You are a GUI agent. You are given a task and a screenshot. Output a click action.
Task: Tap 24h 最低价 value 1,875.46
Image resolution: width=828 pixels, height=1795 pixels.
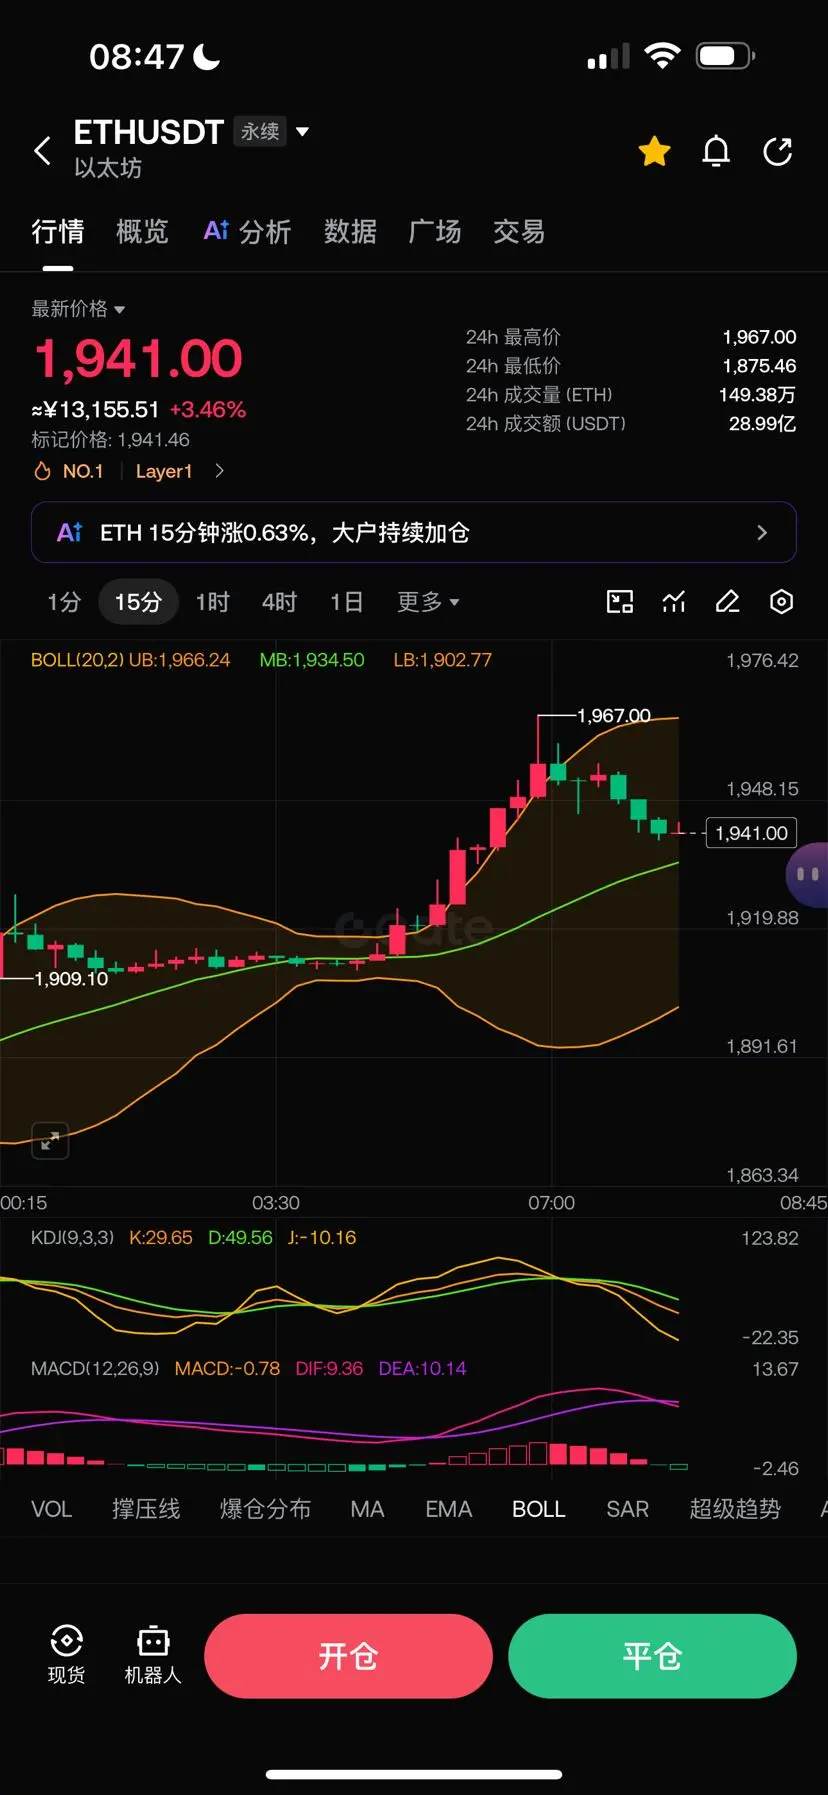pos(760,366)
